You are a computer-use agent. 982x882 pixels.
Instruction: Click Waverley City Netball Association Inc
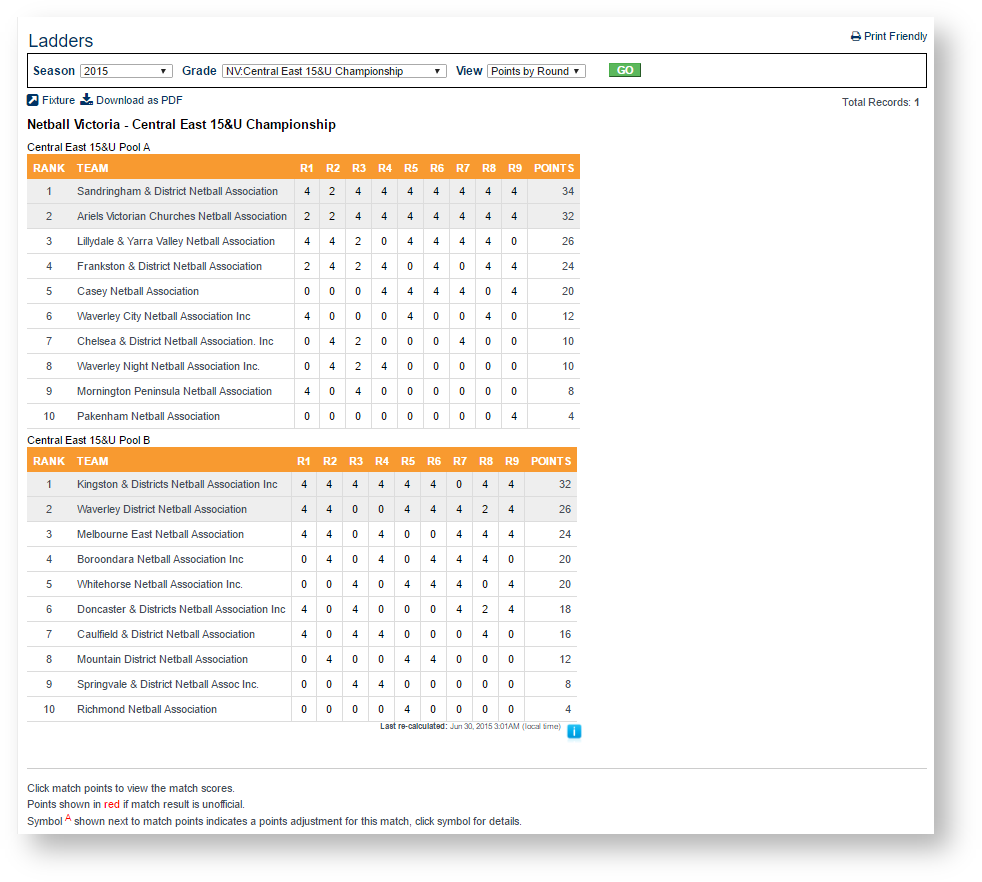[163, 316]
